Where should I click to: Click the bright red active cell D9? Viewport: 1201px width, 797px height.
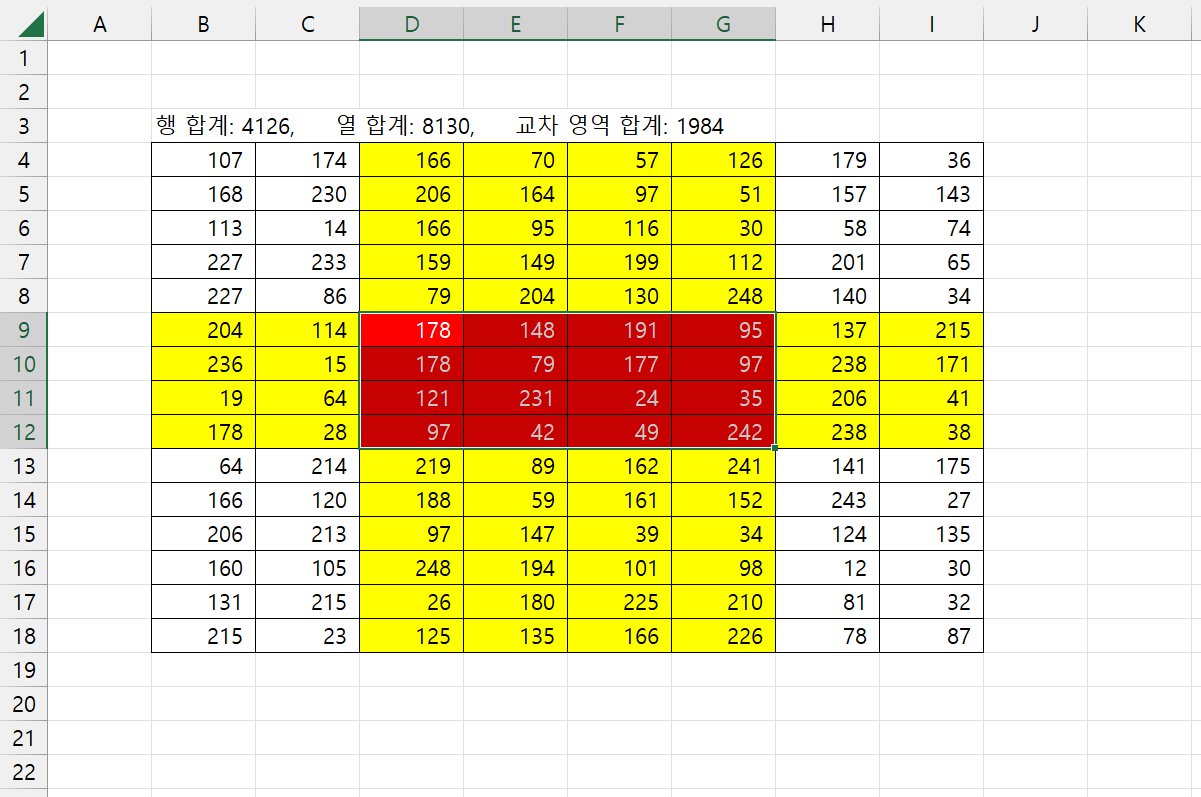[x=411, y=330]
